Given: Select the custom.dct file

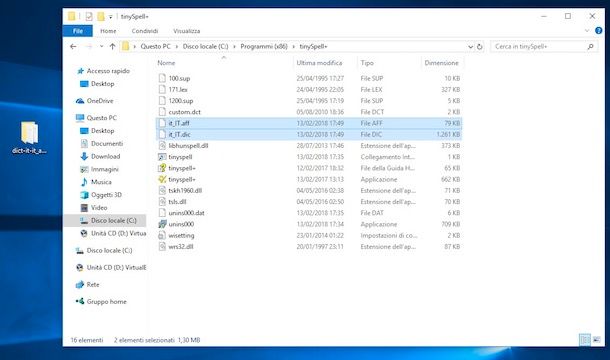Looking at the screenshot, I should click(185, 112).
